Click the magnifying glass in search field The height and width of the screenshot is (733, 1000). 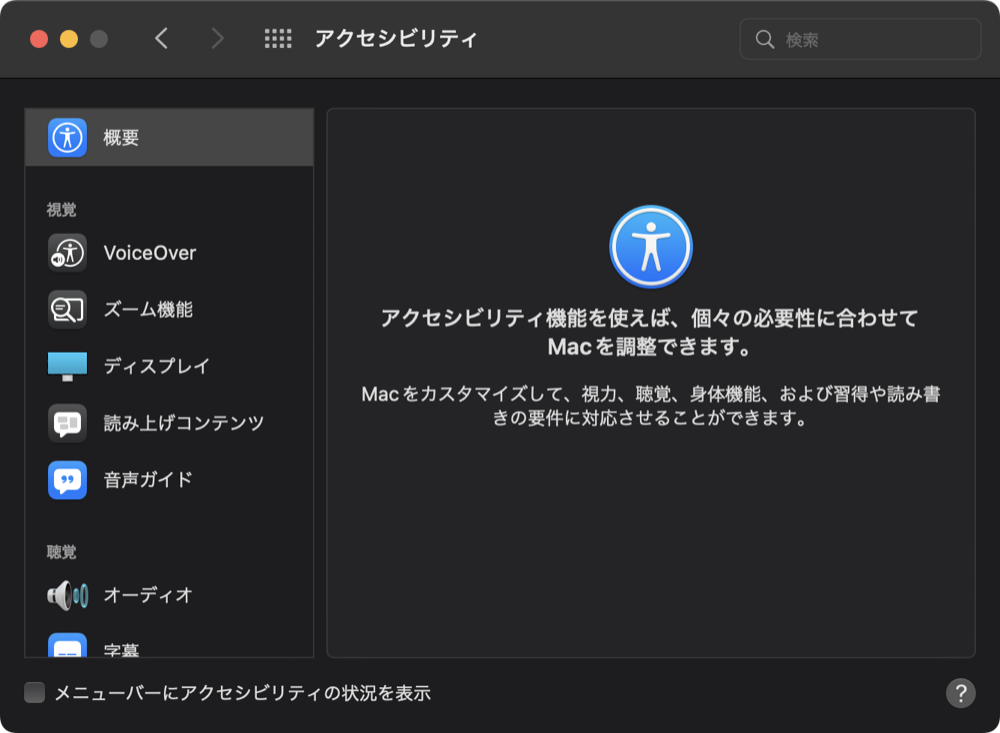click(x=765, y=40)
